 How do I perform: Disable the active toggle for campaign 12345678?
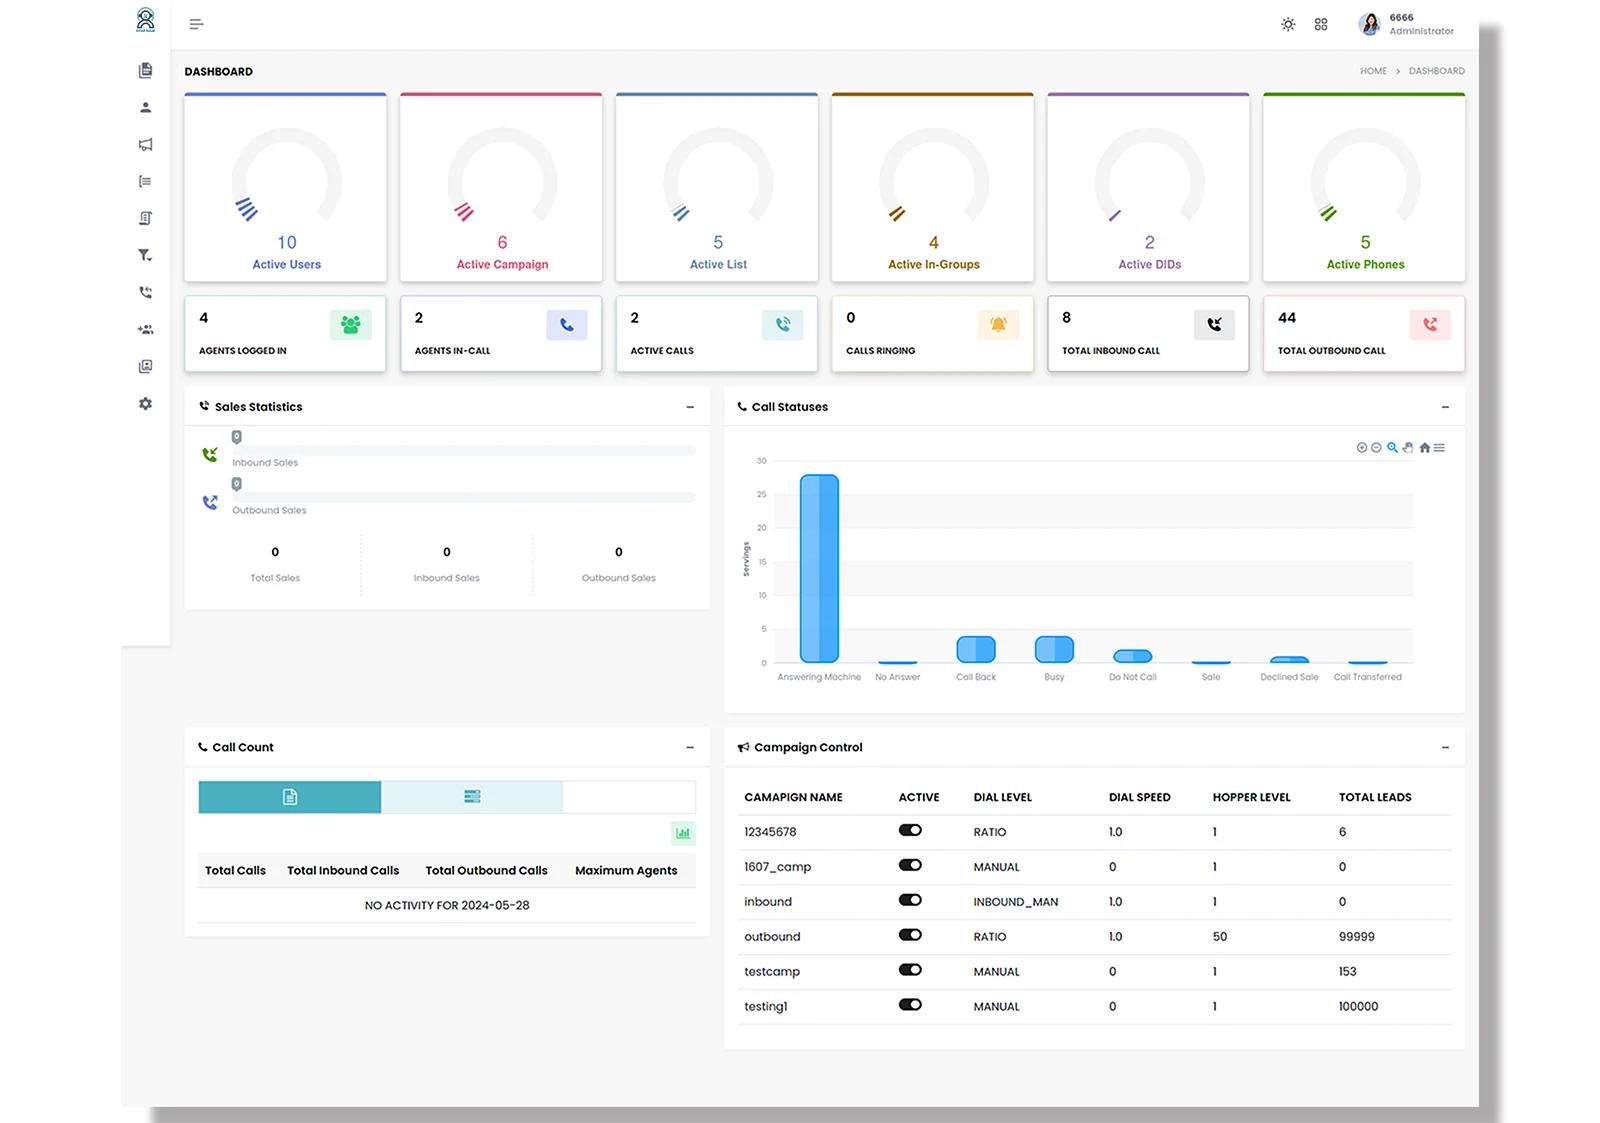coord(909,830)
